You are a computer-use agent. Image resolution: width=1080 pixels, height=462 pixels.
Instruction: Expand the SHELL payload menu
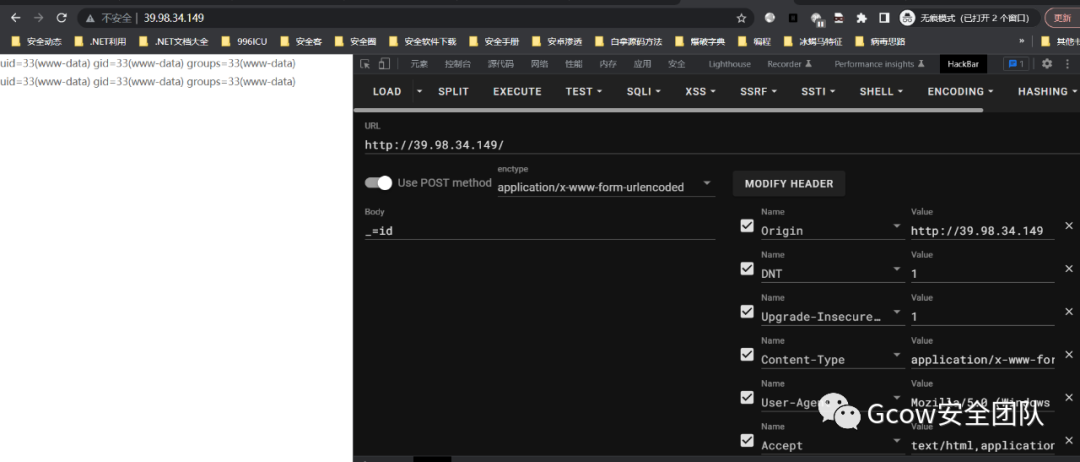pyautogui.click(x=882, y=92)
